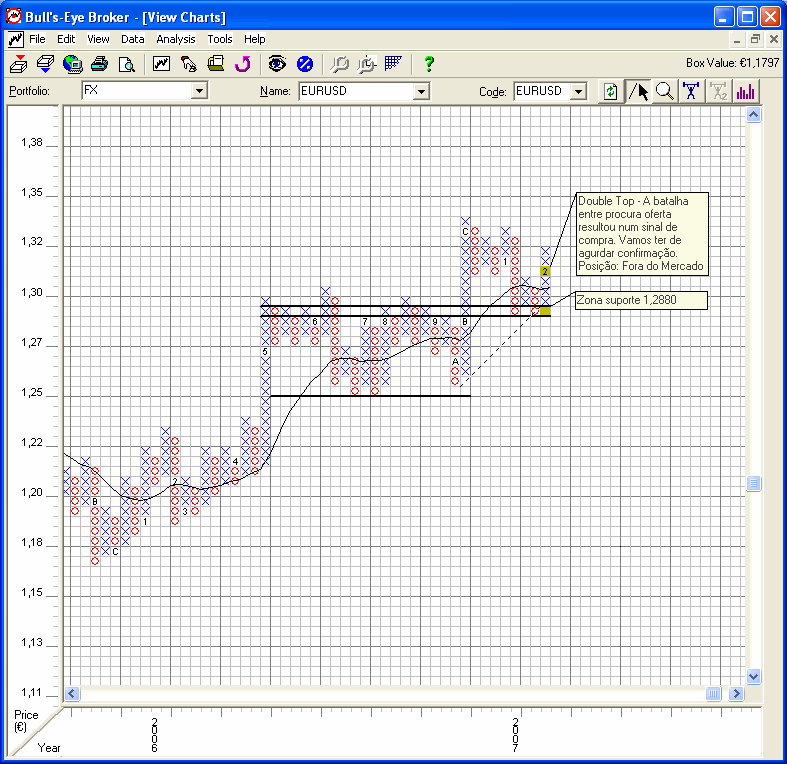The image size is (787, 764).
Task: Open the File menu
Action: [37, 39]
